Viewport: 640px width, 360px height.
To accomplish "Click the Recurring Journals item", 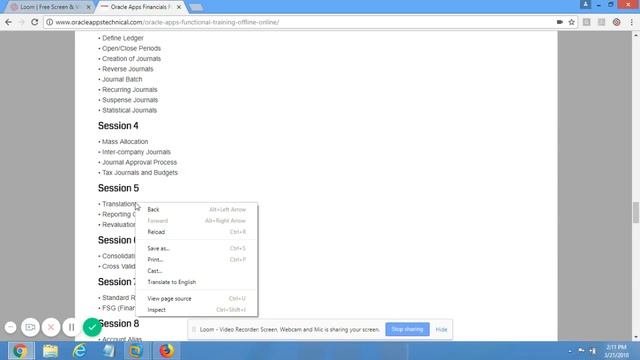I will [129, 90].
